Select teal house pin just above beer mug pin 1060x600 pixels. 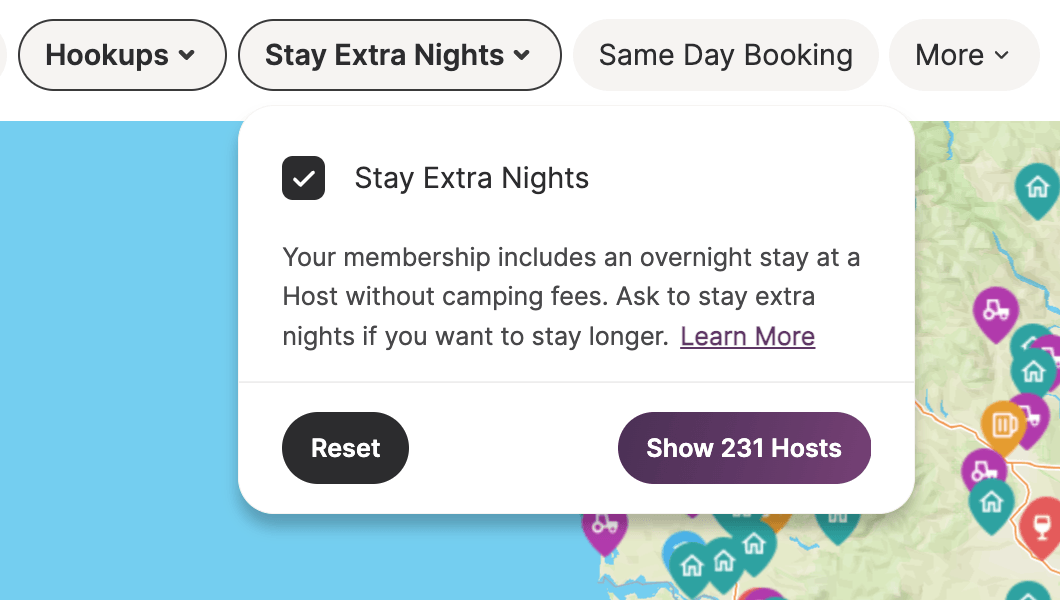point(1034,372)
